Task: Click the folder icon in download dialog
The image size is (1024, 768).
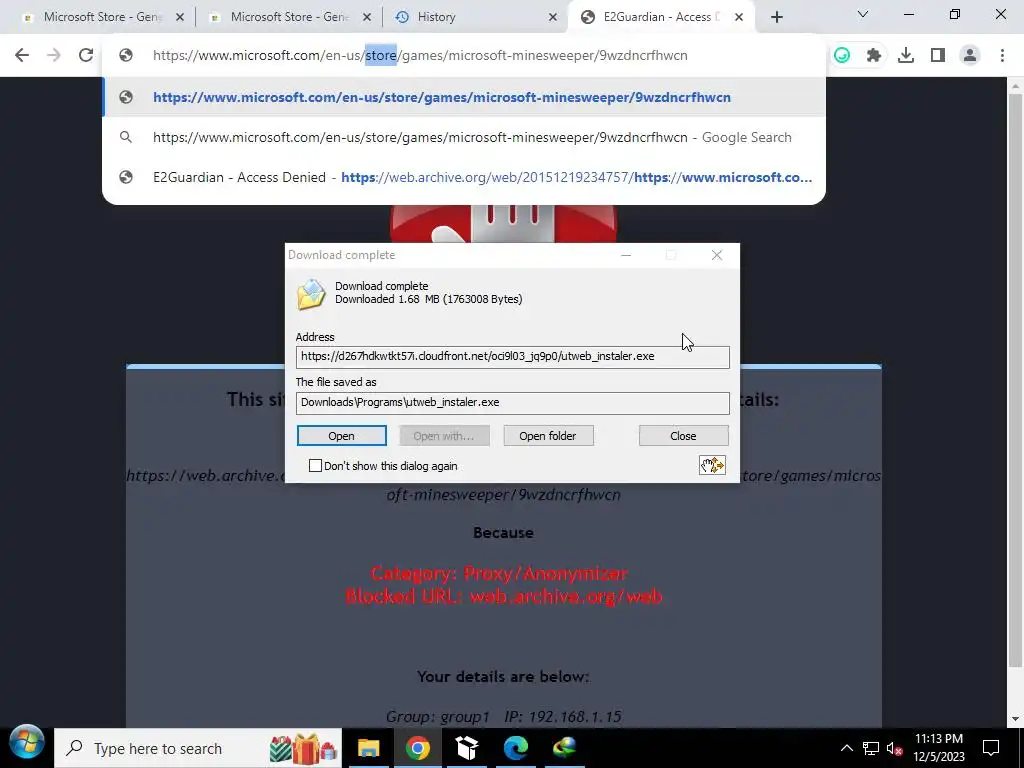Action: [311, 294]
